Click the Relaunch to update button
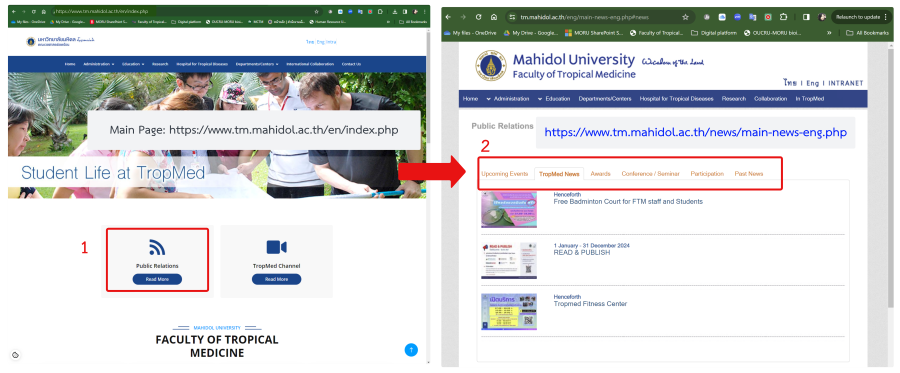This screenshot has width=900, height=373. pyautogui.click(x=861, y=17)
